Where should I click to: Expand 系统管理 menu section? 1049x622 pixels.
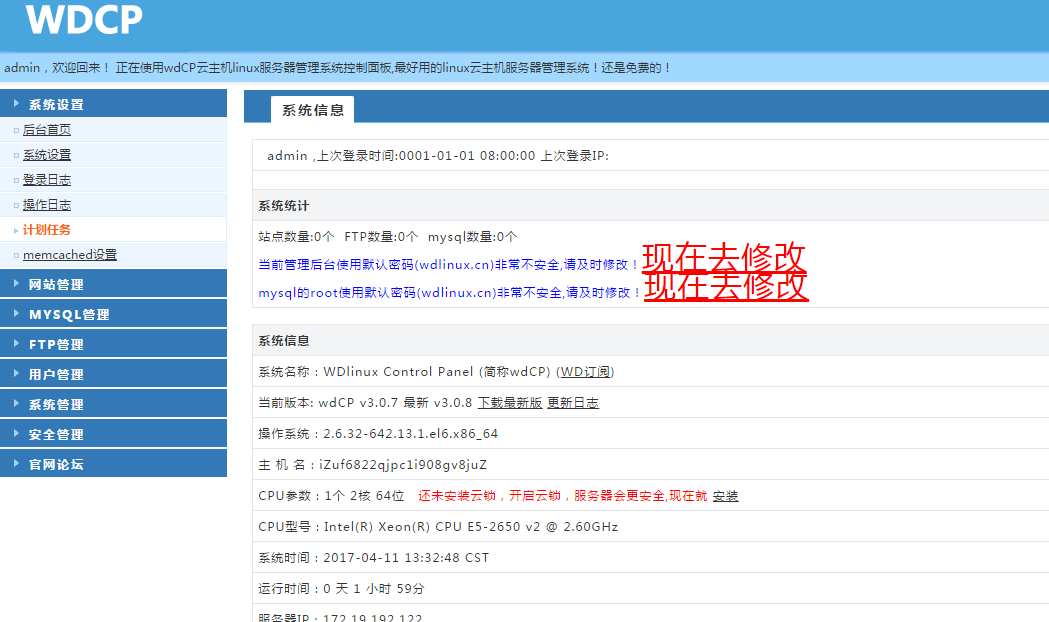113,404
